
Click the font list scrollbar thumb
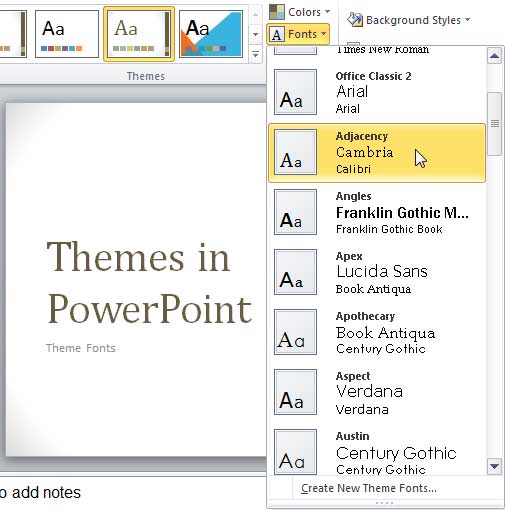(x=495, y=124)
